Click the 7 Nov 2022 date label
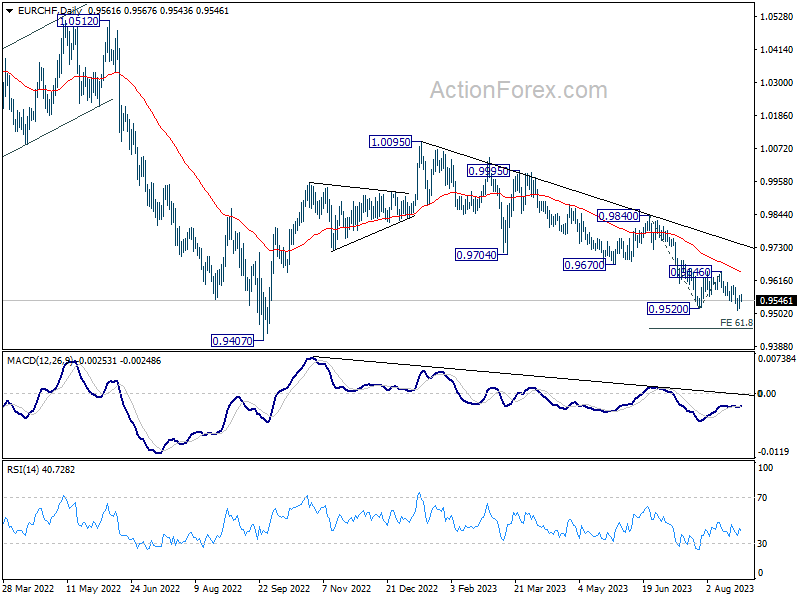Viewport: 800px width, 600px height. [346, 588]
